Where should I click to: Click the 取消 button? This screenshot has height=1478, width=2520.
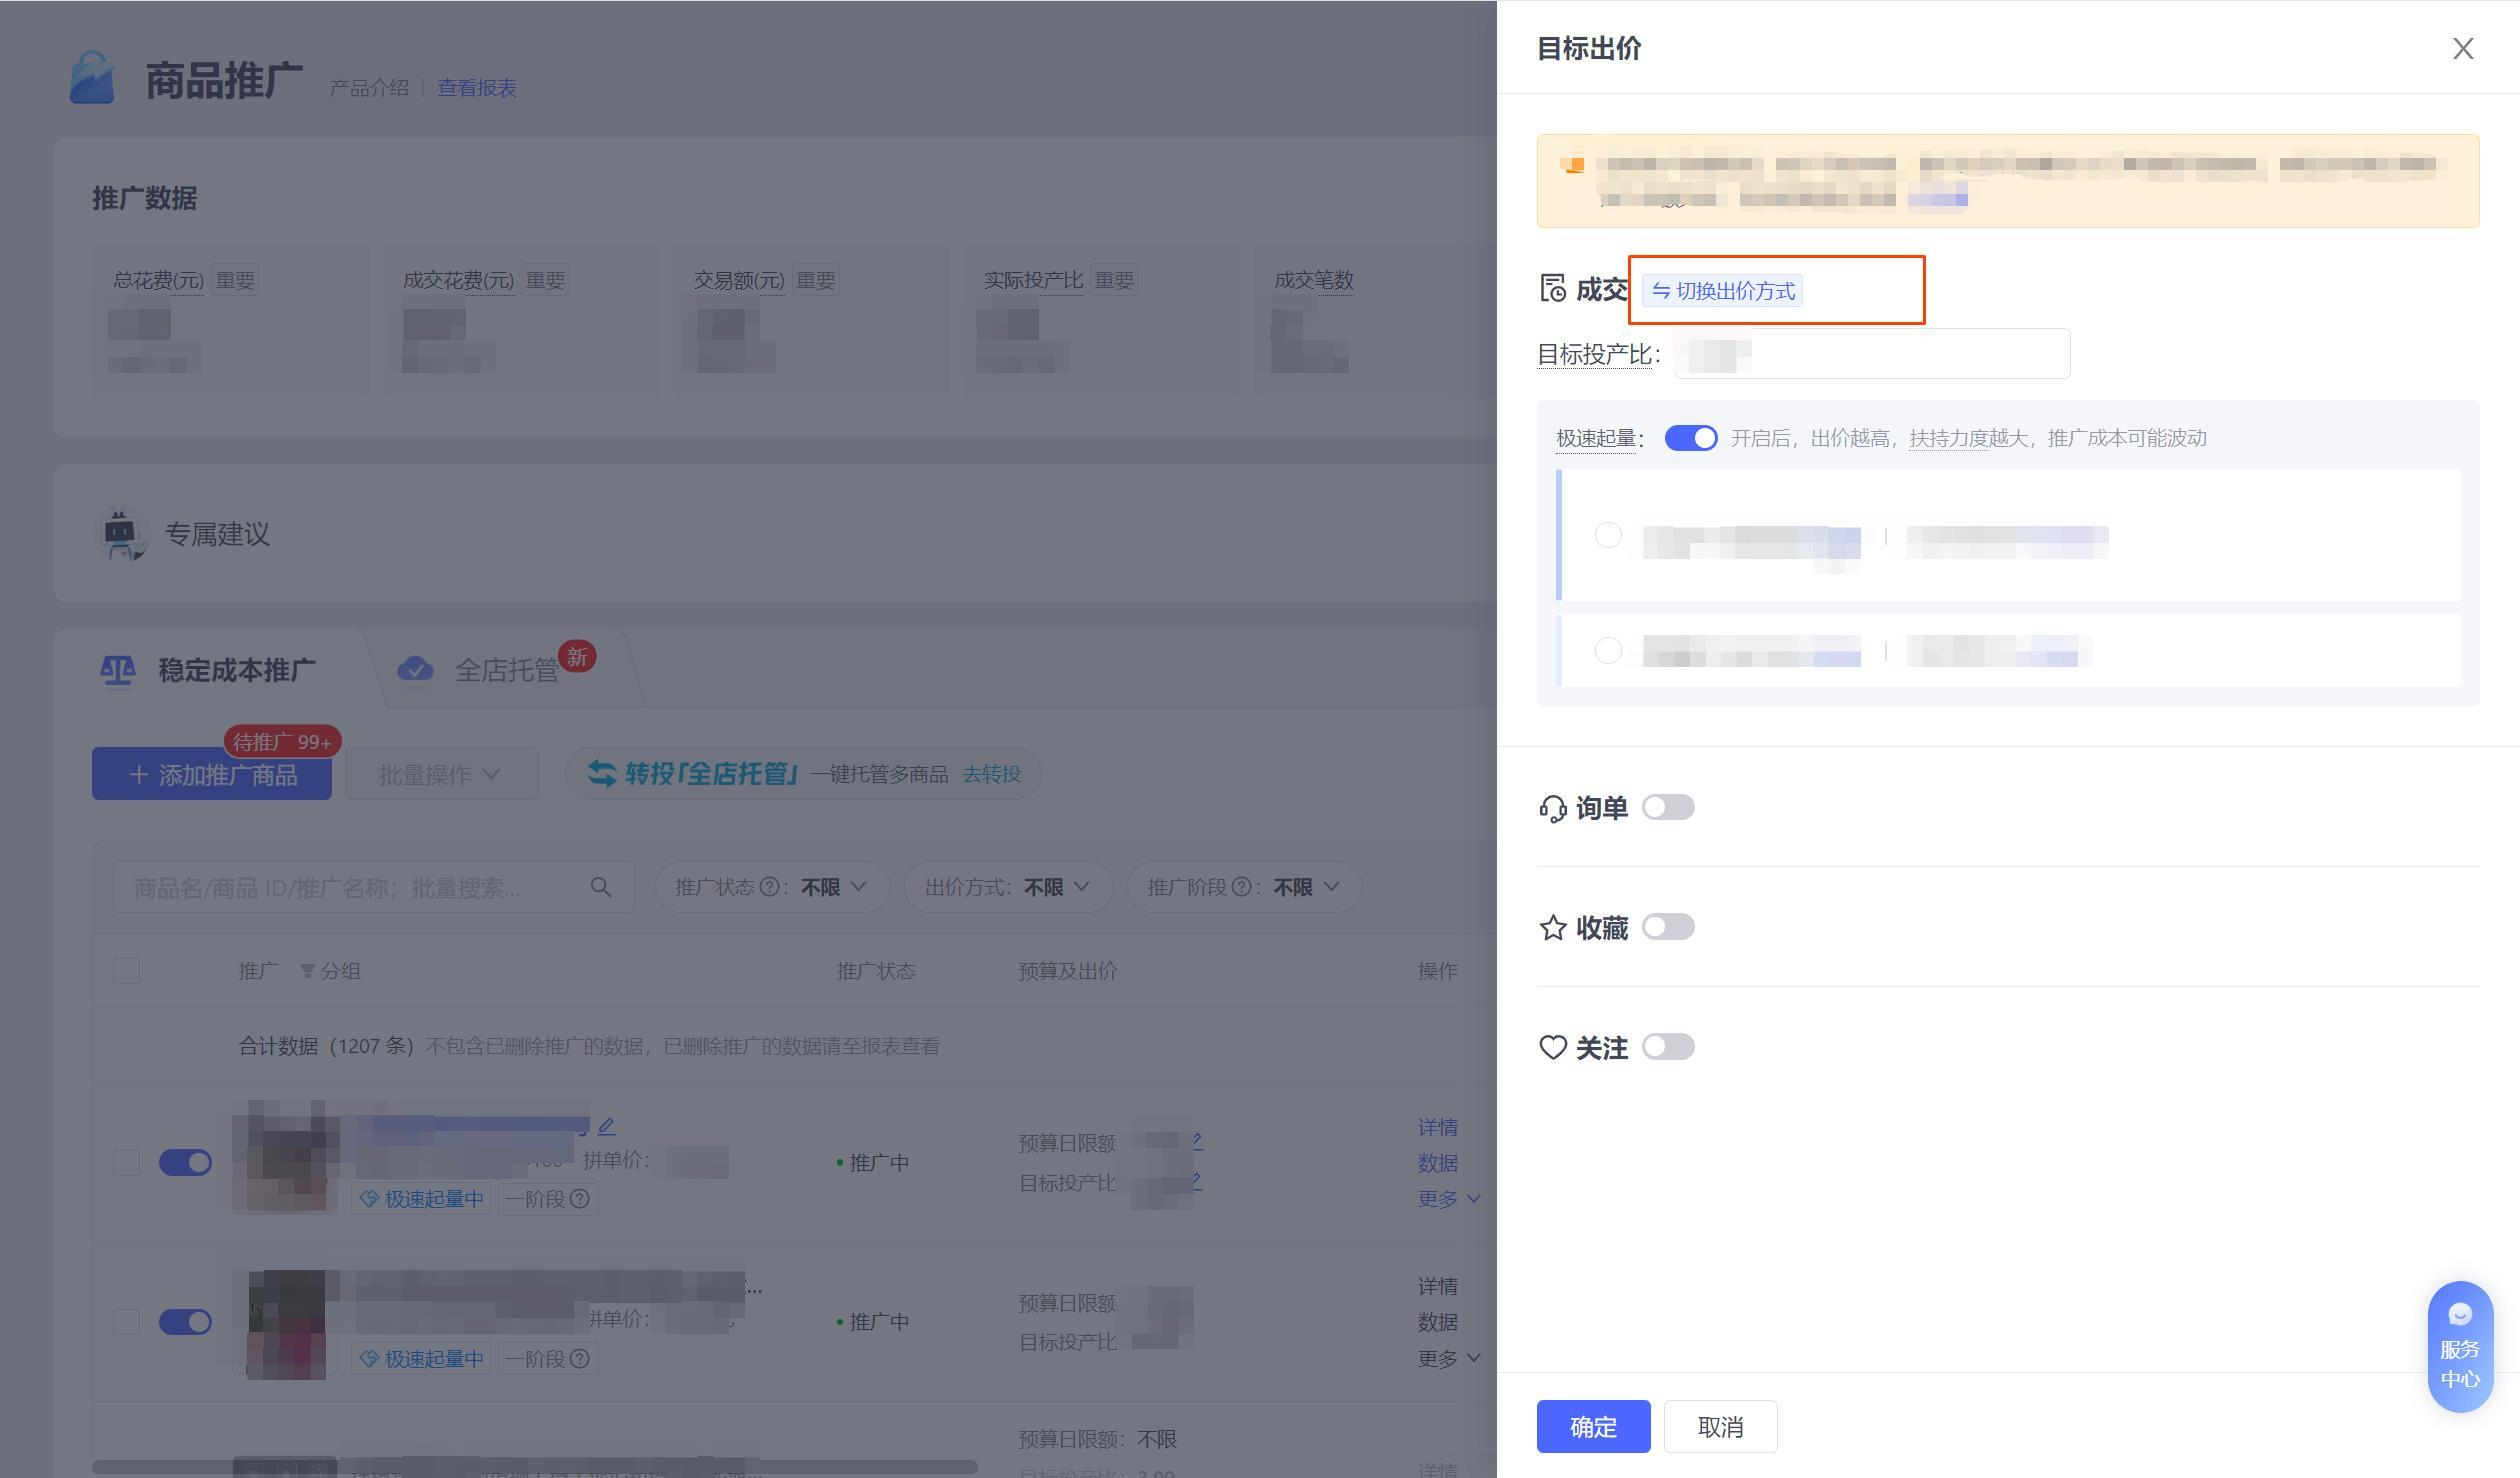click(x=1720, y=1426)
